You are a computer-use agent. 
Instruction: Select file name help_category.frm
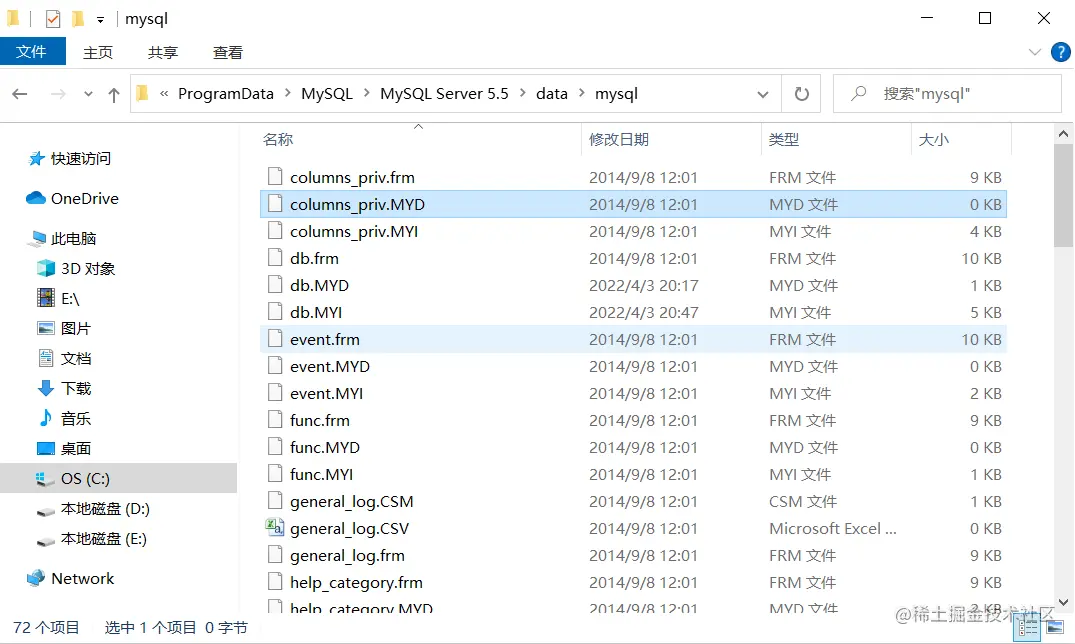[356, 582]
